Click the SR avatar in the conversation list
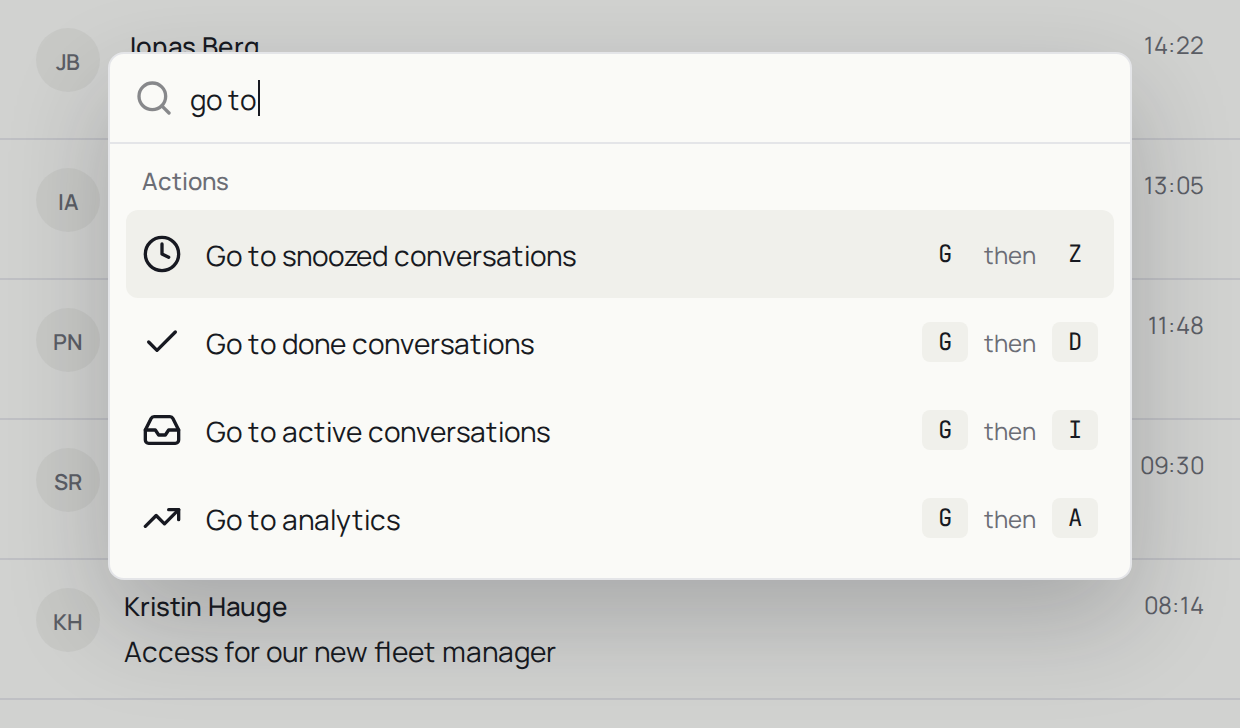 coord(68,481)
